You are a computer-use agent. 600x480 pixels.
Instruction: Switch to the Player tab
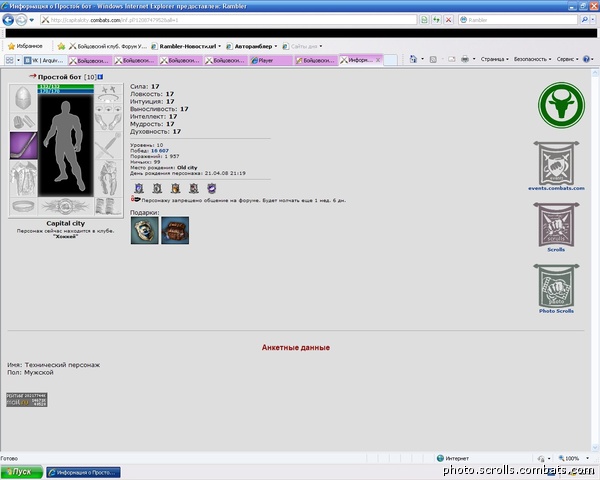pyautogui.click(x=271, y=60)
